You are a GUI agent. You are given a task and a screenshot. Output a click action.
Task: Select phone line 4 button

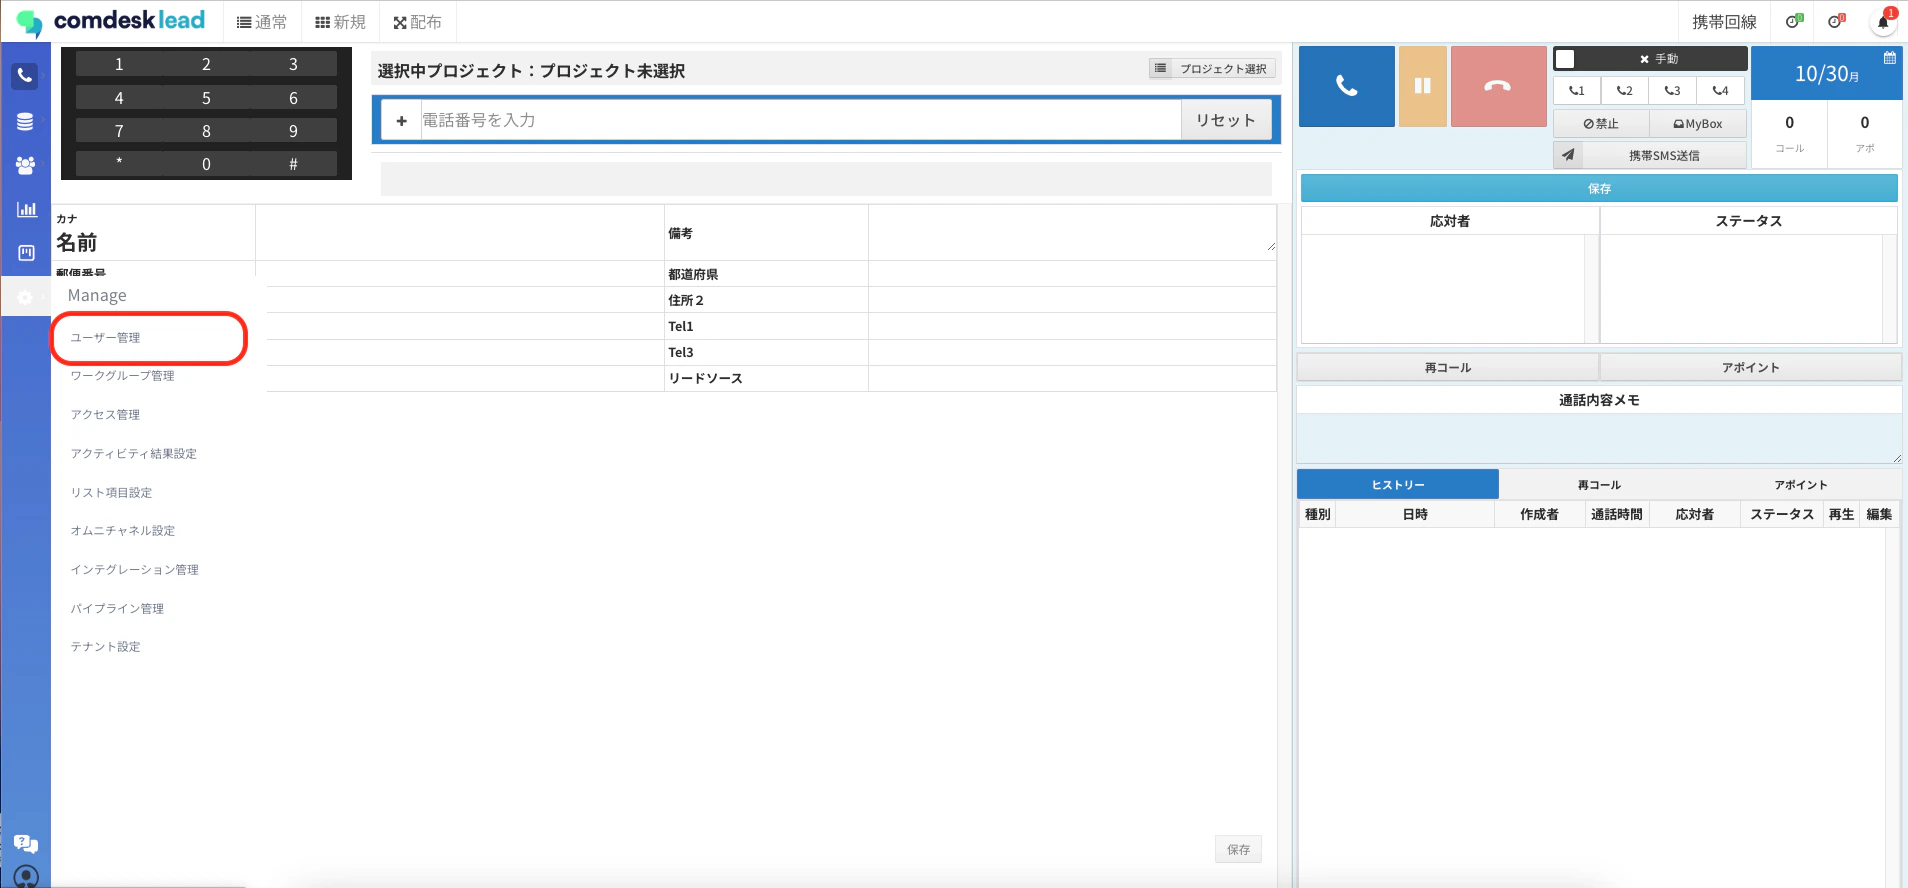click(1720, 90)
